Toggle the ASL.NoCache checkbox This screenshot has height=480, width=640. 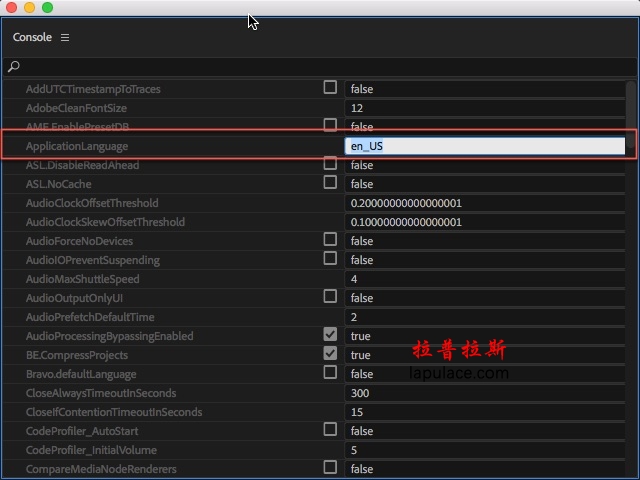pos(330,183)
